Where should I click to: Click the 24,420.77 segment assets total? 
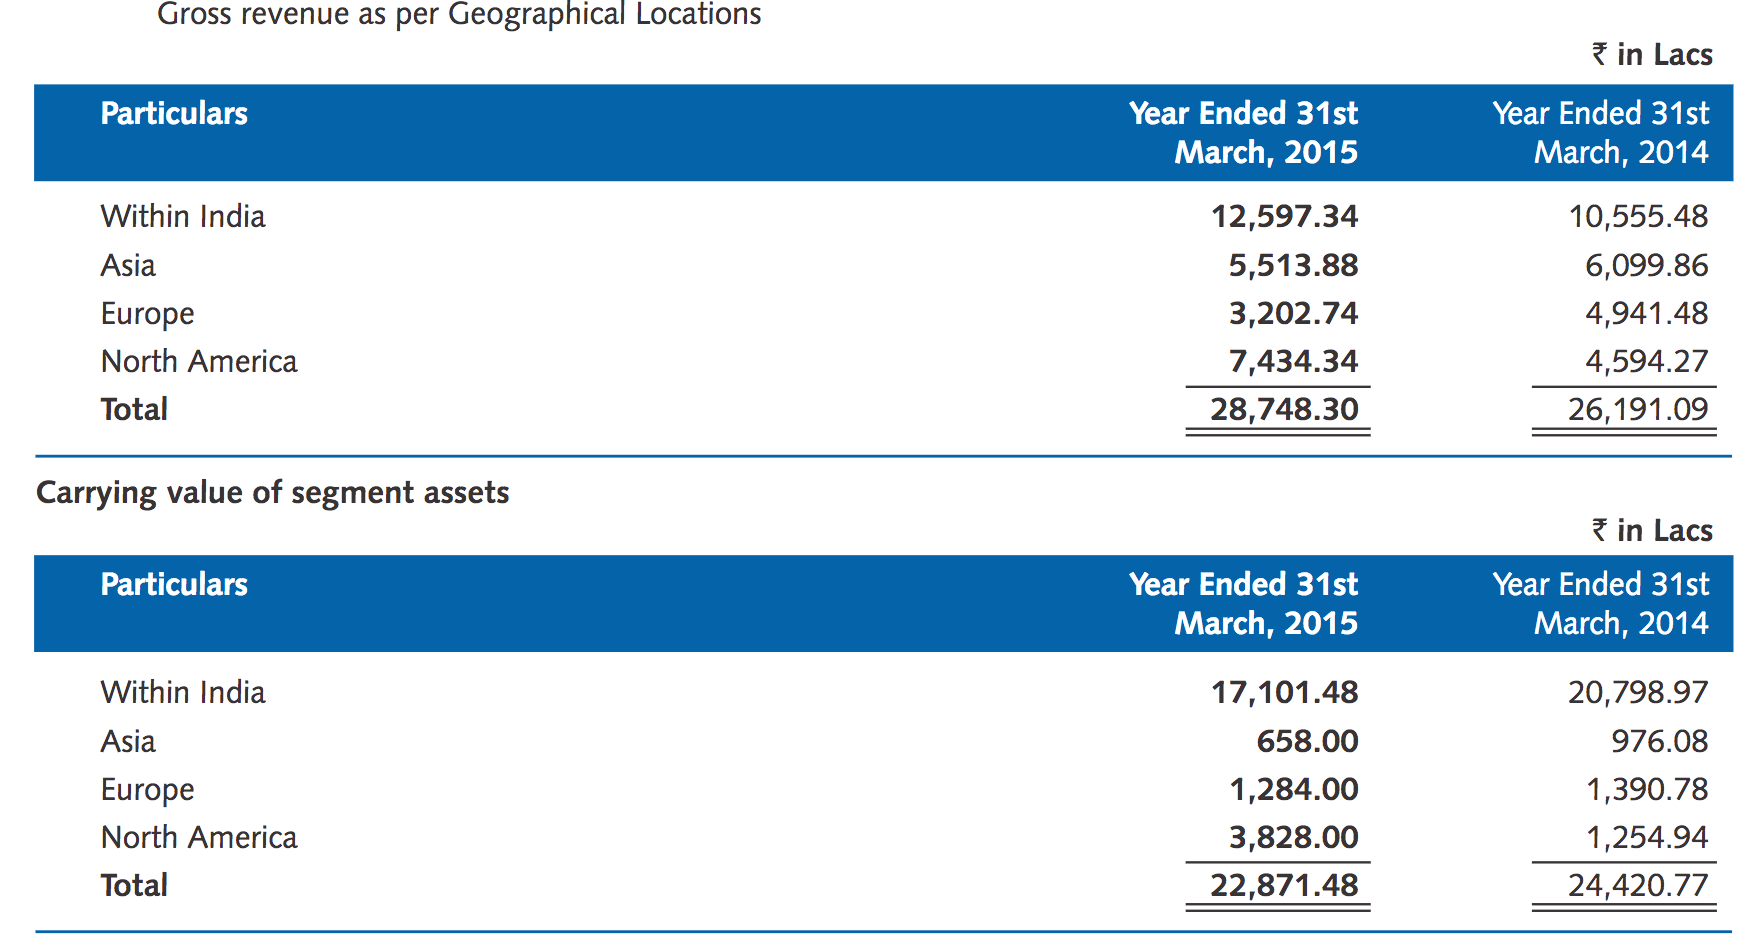click(1638, 885)
